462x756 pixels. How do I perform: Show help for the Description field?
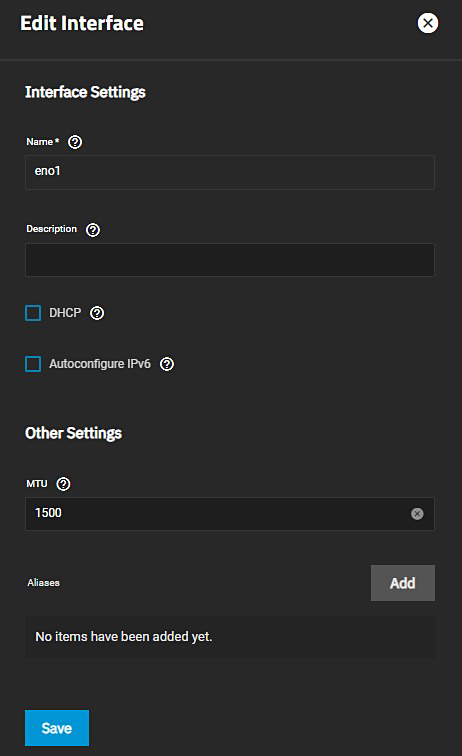click(93, 230)
